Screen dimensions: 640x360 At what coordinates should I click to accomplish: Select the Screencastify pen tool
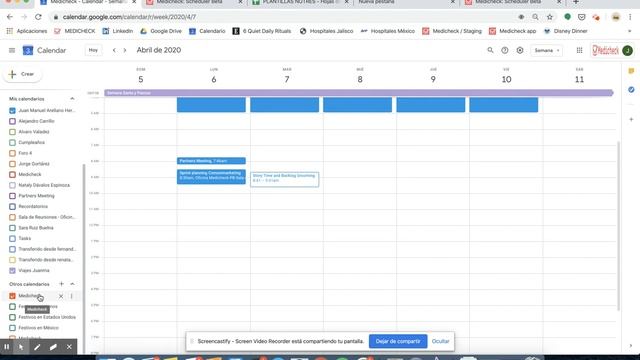pyautogui.click(x=37, y=347)
